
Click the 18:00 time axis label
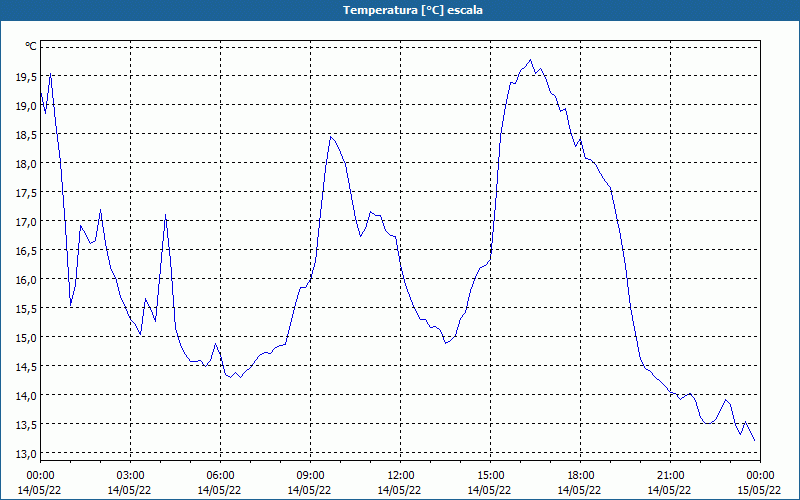581,476
